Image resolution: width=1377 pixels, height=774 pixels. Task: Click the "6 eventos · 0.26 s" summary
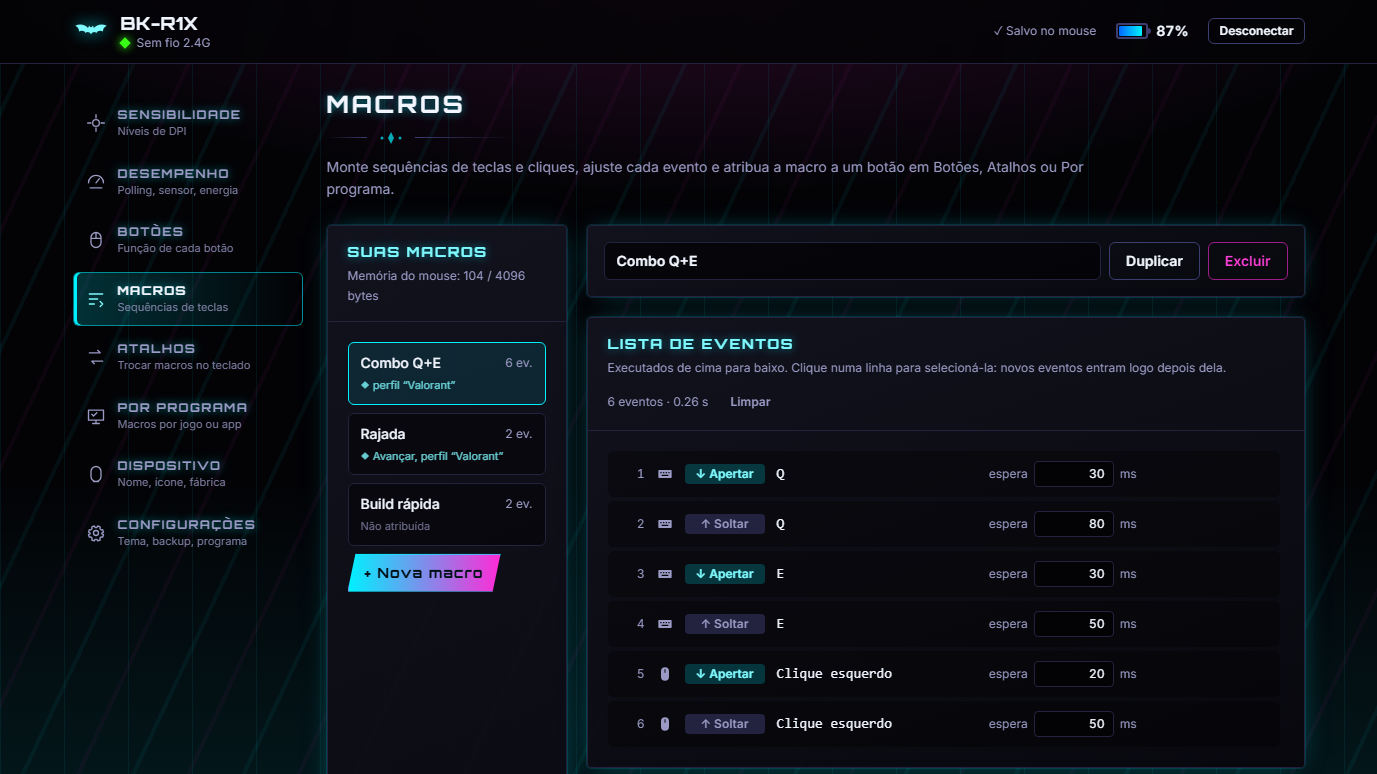tap(658, 402)
